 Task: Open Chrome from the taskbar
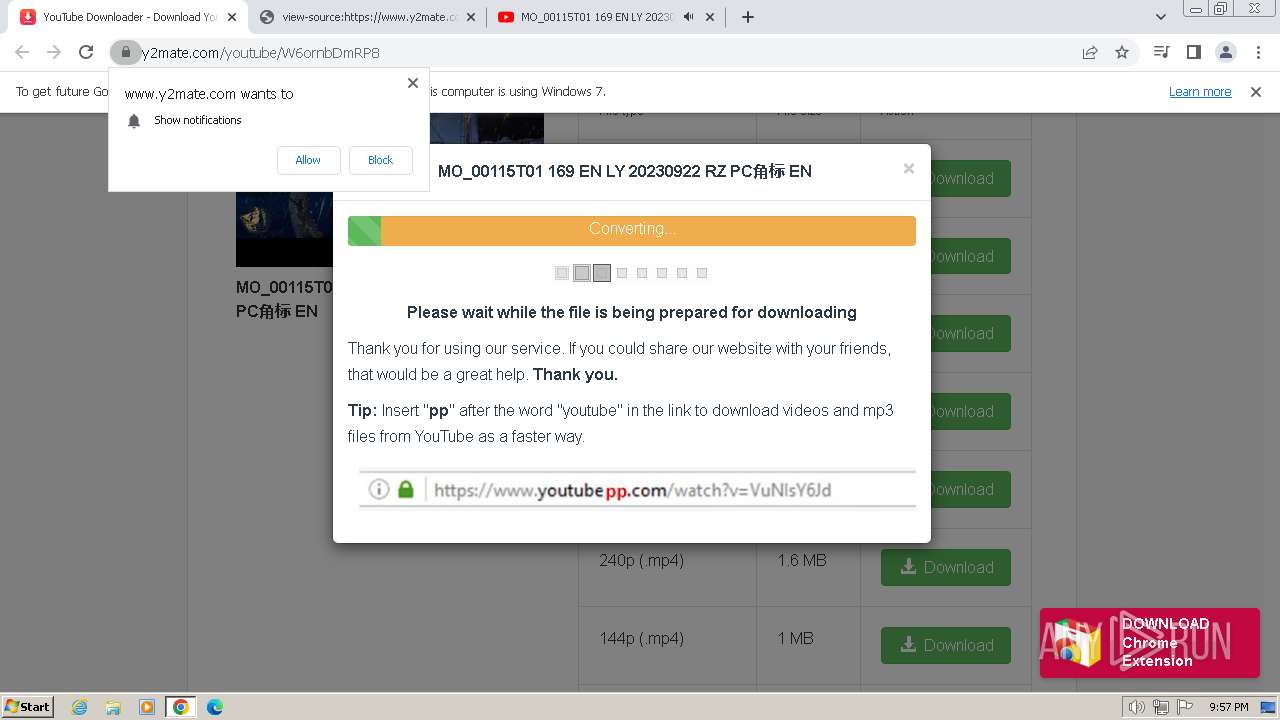pos(181,706)
